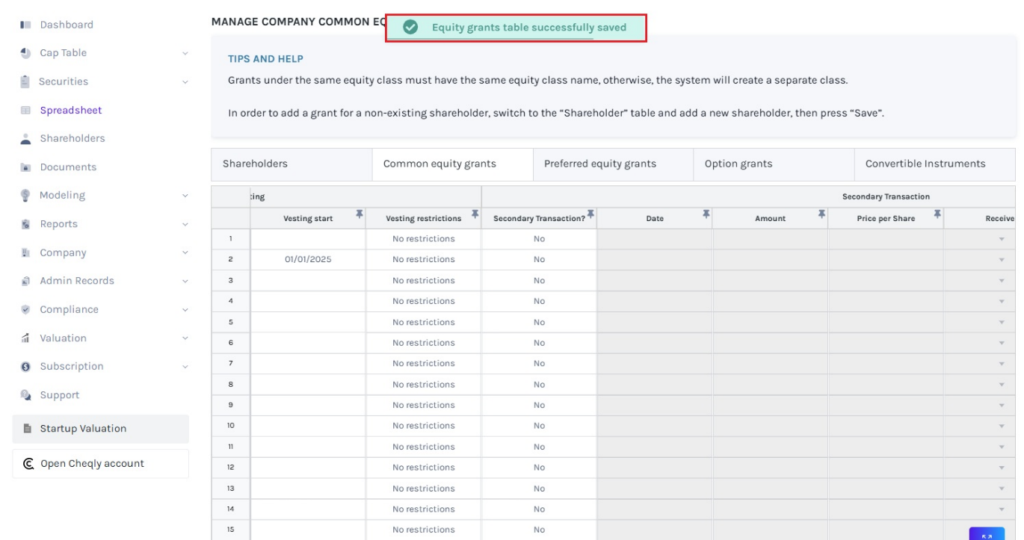Screen dimensions: 1024x540
Task: Click the Valuation chart icon
Action: point(26,339)
